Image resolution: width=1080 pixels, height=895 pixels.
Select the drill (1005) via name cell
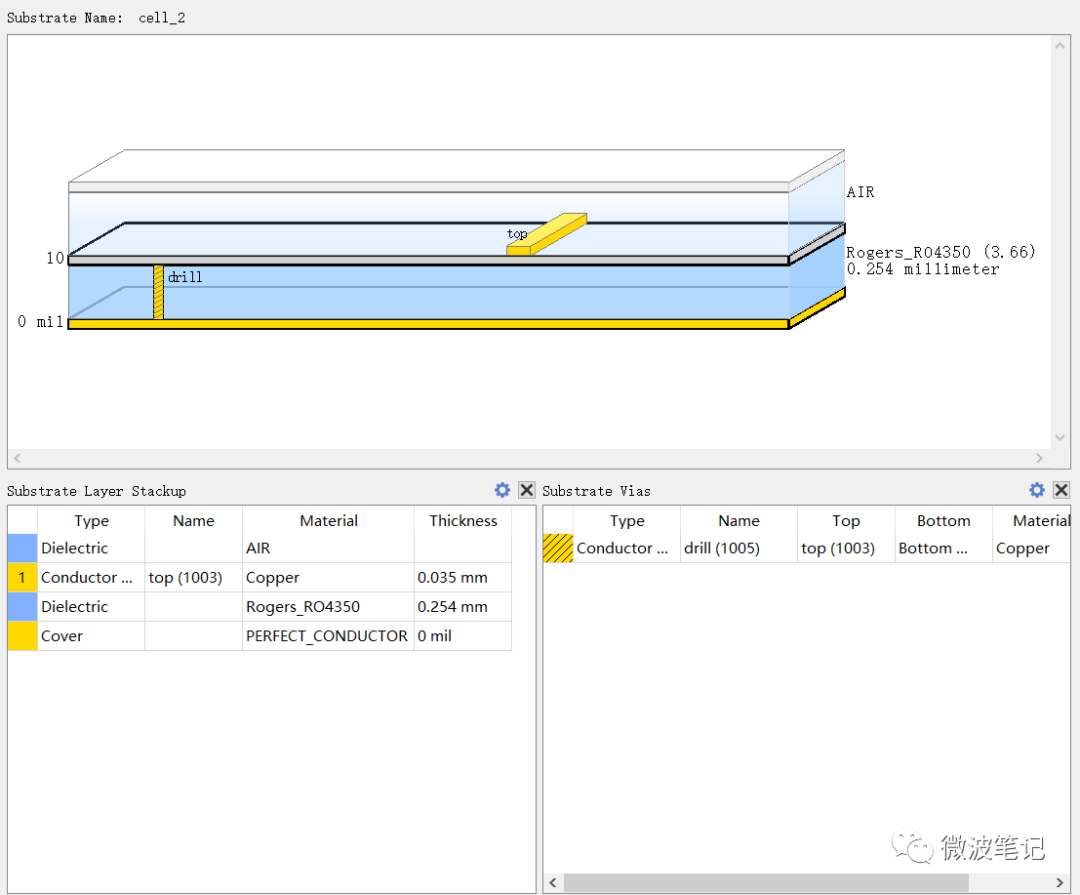pos(722,548)
